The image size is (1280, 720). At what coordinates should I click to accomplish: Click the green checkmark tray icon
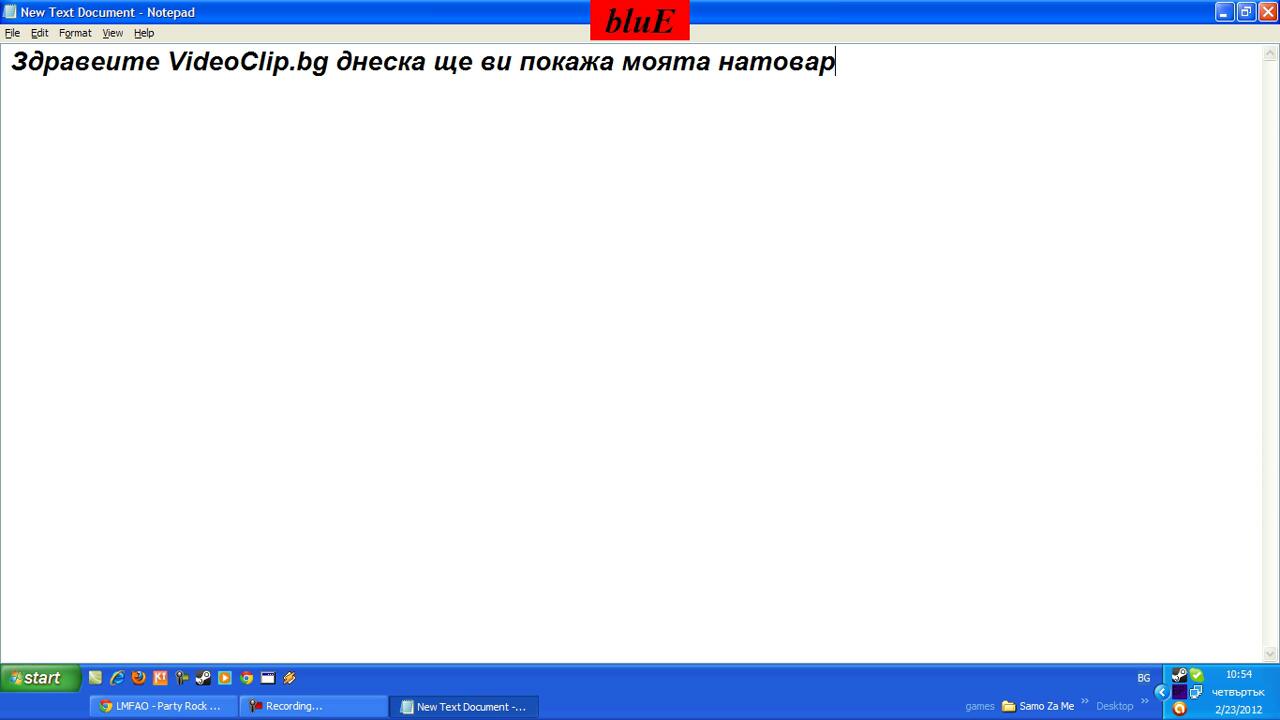coord(1196,675)
